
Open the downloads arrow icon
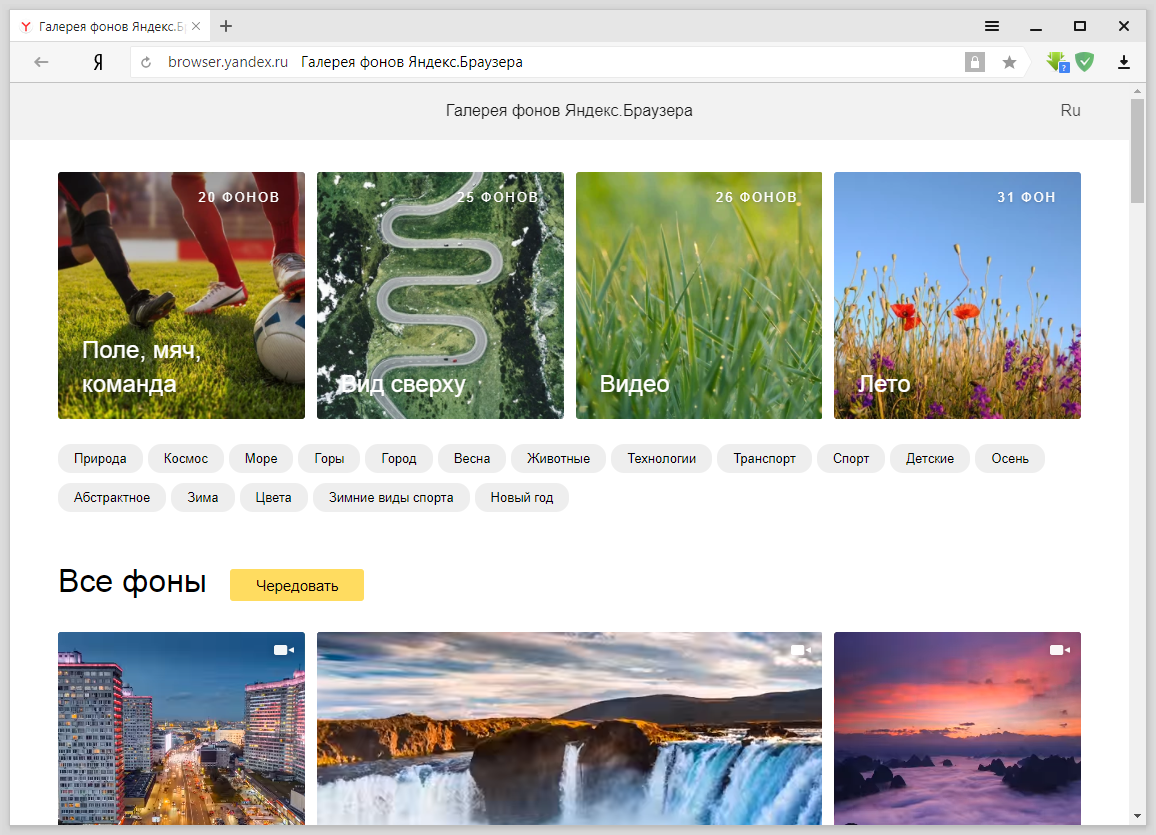pos(1124,62)
